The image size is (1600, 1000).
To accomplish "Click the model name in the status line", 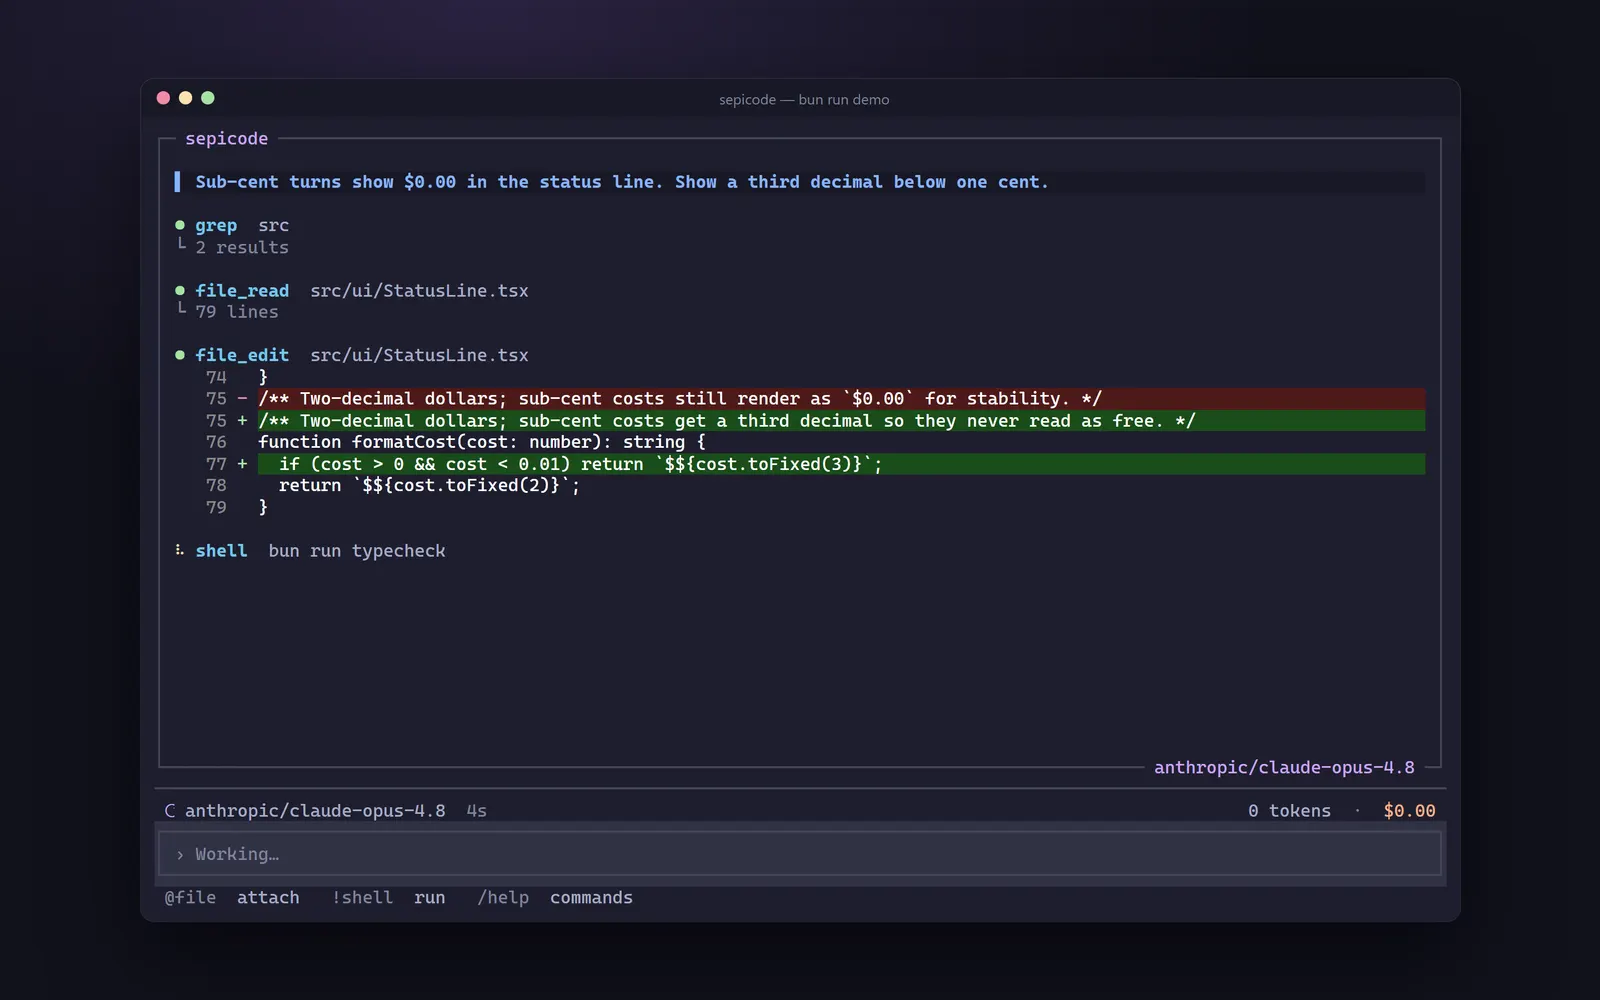I will 315,811.
